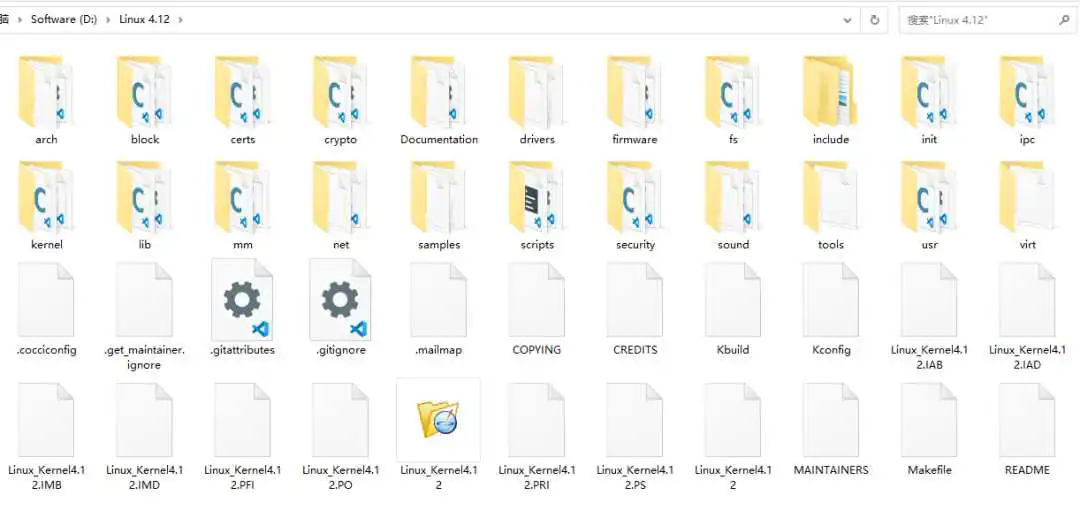Select the Documentation folder
1080x526 pixels.
pos(439,100)
